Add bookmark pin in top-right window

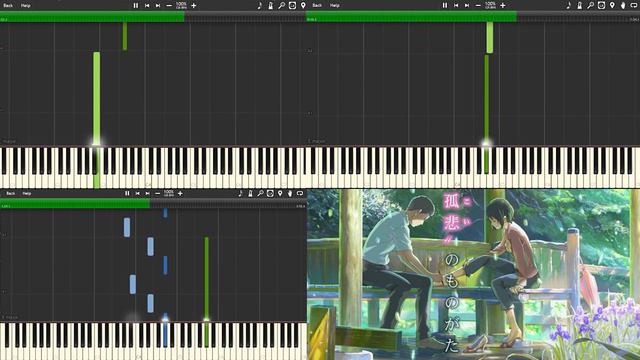click(x=612, y=5)
